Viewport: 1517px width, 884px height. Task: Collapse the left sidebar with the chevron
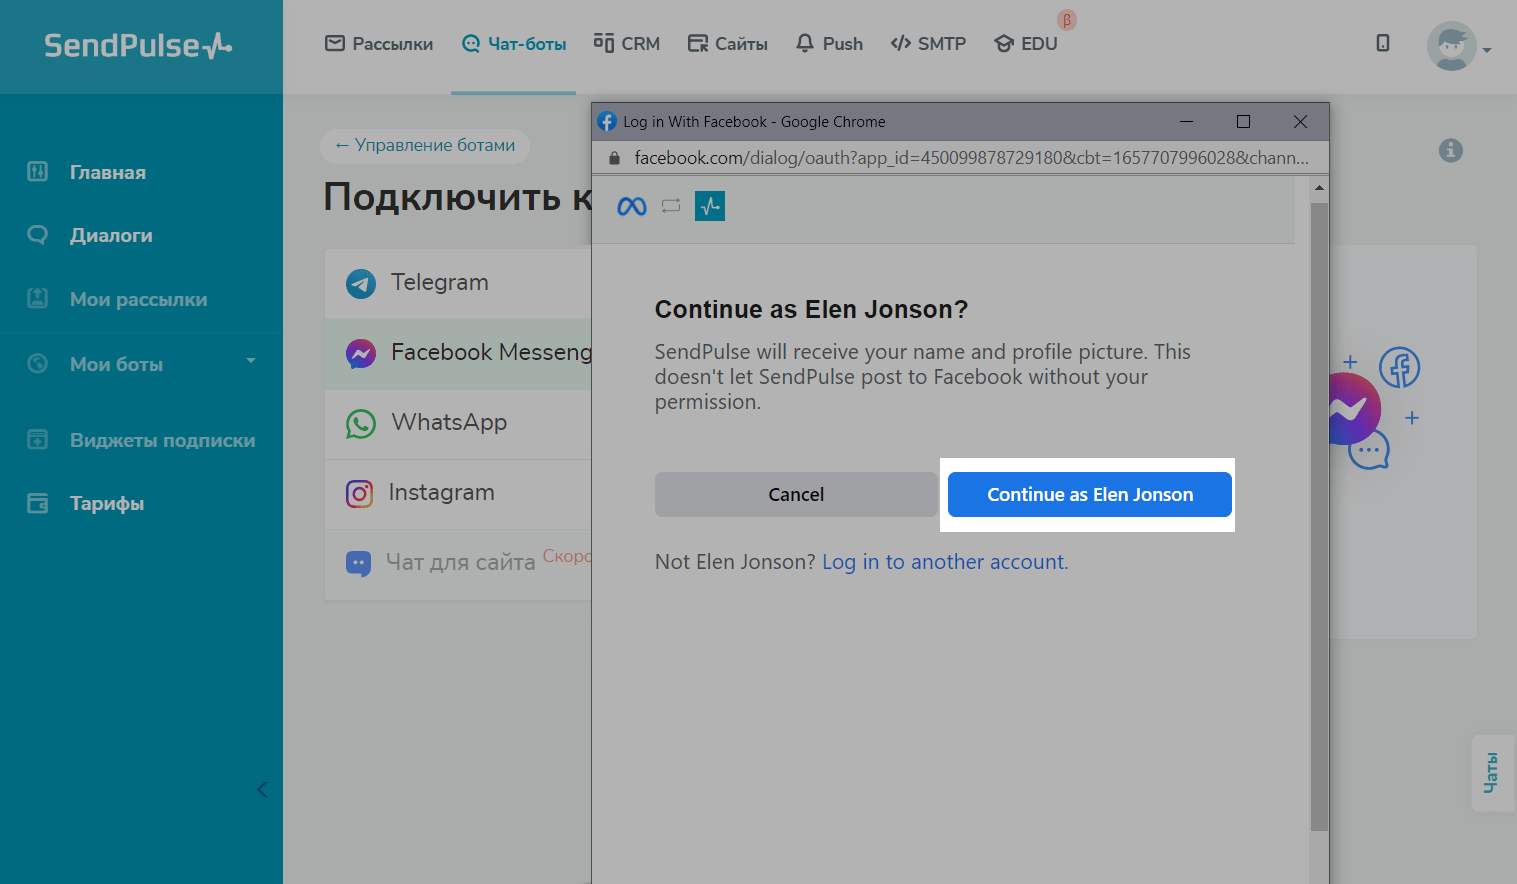pyautogui.click(x=262, y=789)
